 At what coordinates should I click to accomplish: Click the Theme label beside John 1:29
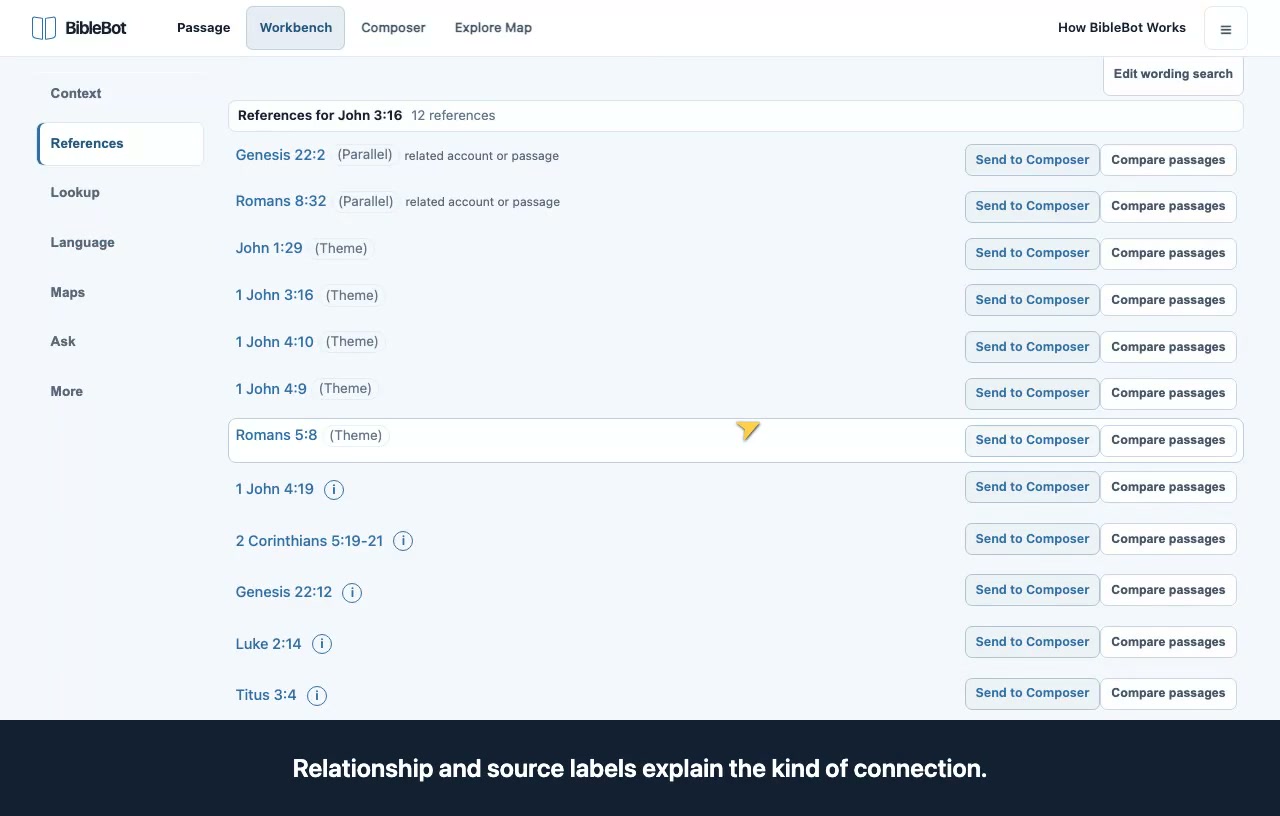pyautogui.click(x=341, y=248)
